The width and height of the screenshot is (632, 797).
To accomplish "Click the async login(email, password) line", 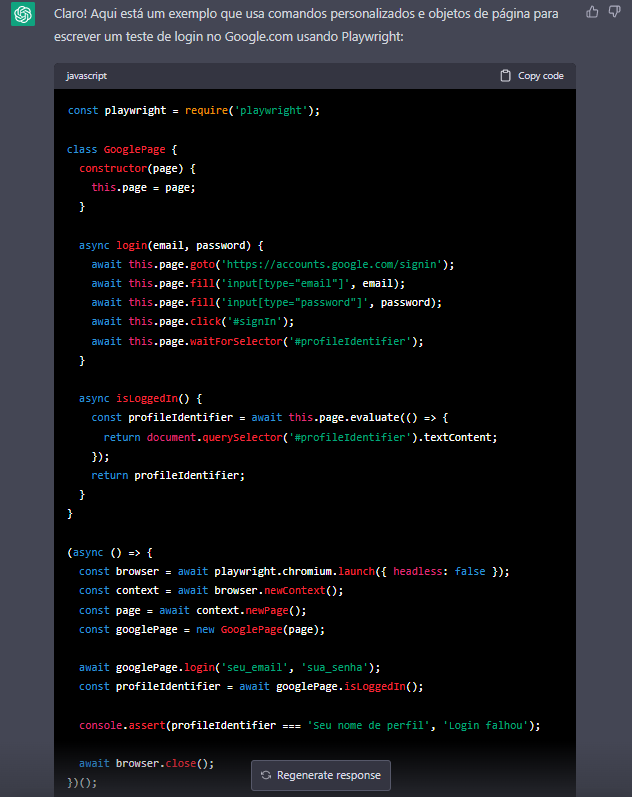I will click(x=171, y=246).
